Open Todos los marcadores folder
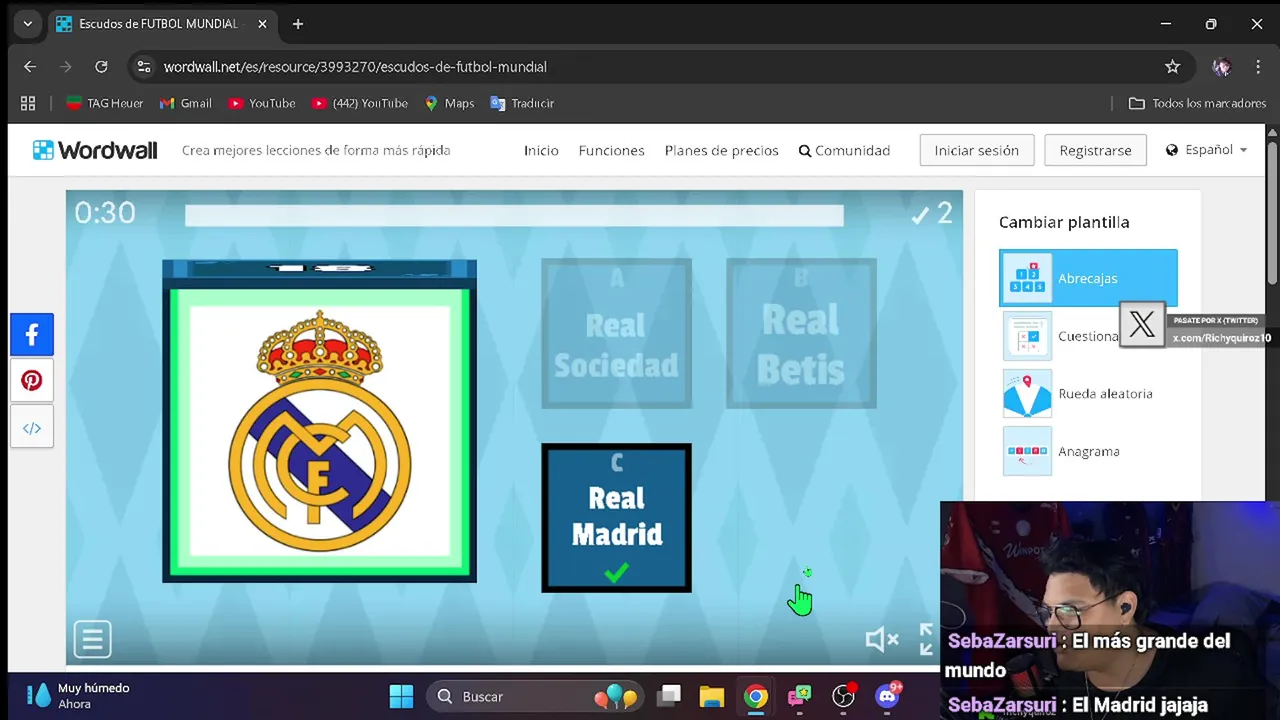Screen dimensions: 1280x720 [x=1197, y=103]
